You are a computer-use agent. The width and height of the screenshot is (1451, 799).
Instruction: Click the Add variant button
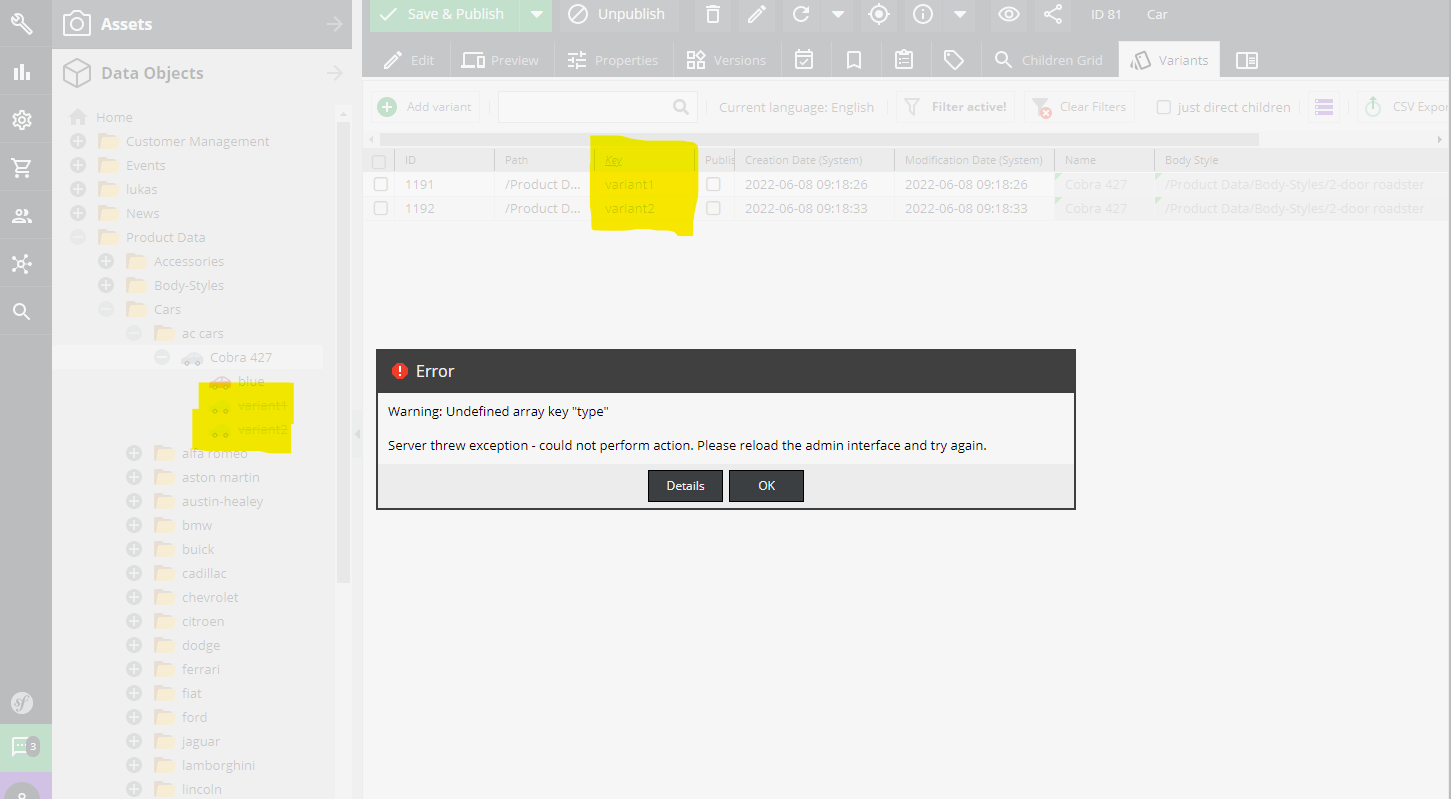tap(425, 107)
